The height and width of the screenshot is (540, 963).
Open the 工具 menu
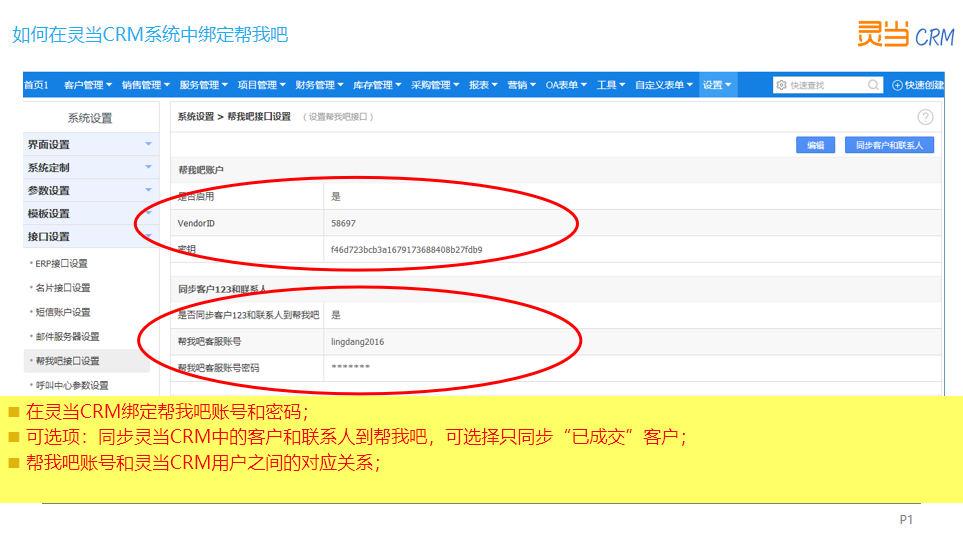(x=611, y=85)
